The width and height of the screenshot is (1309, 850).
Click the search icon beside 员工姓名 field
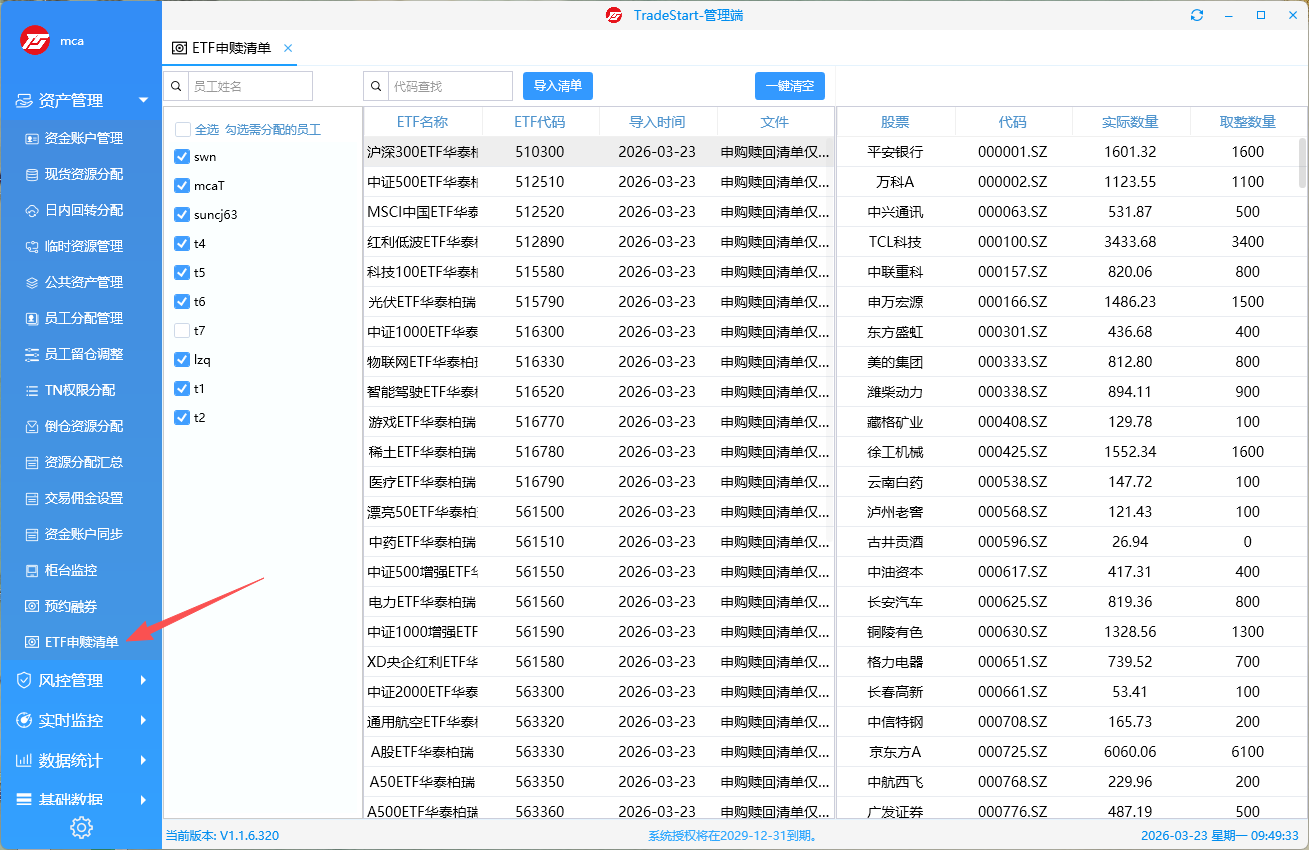point(176,86)
